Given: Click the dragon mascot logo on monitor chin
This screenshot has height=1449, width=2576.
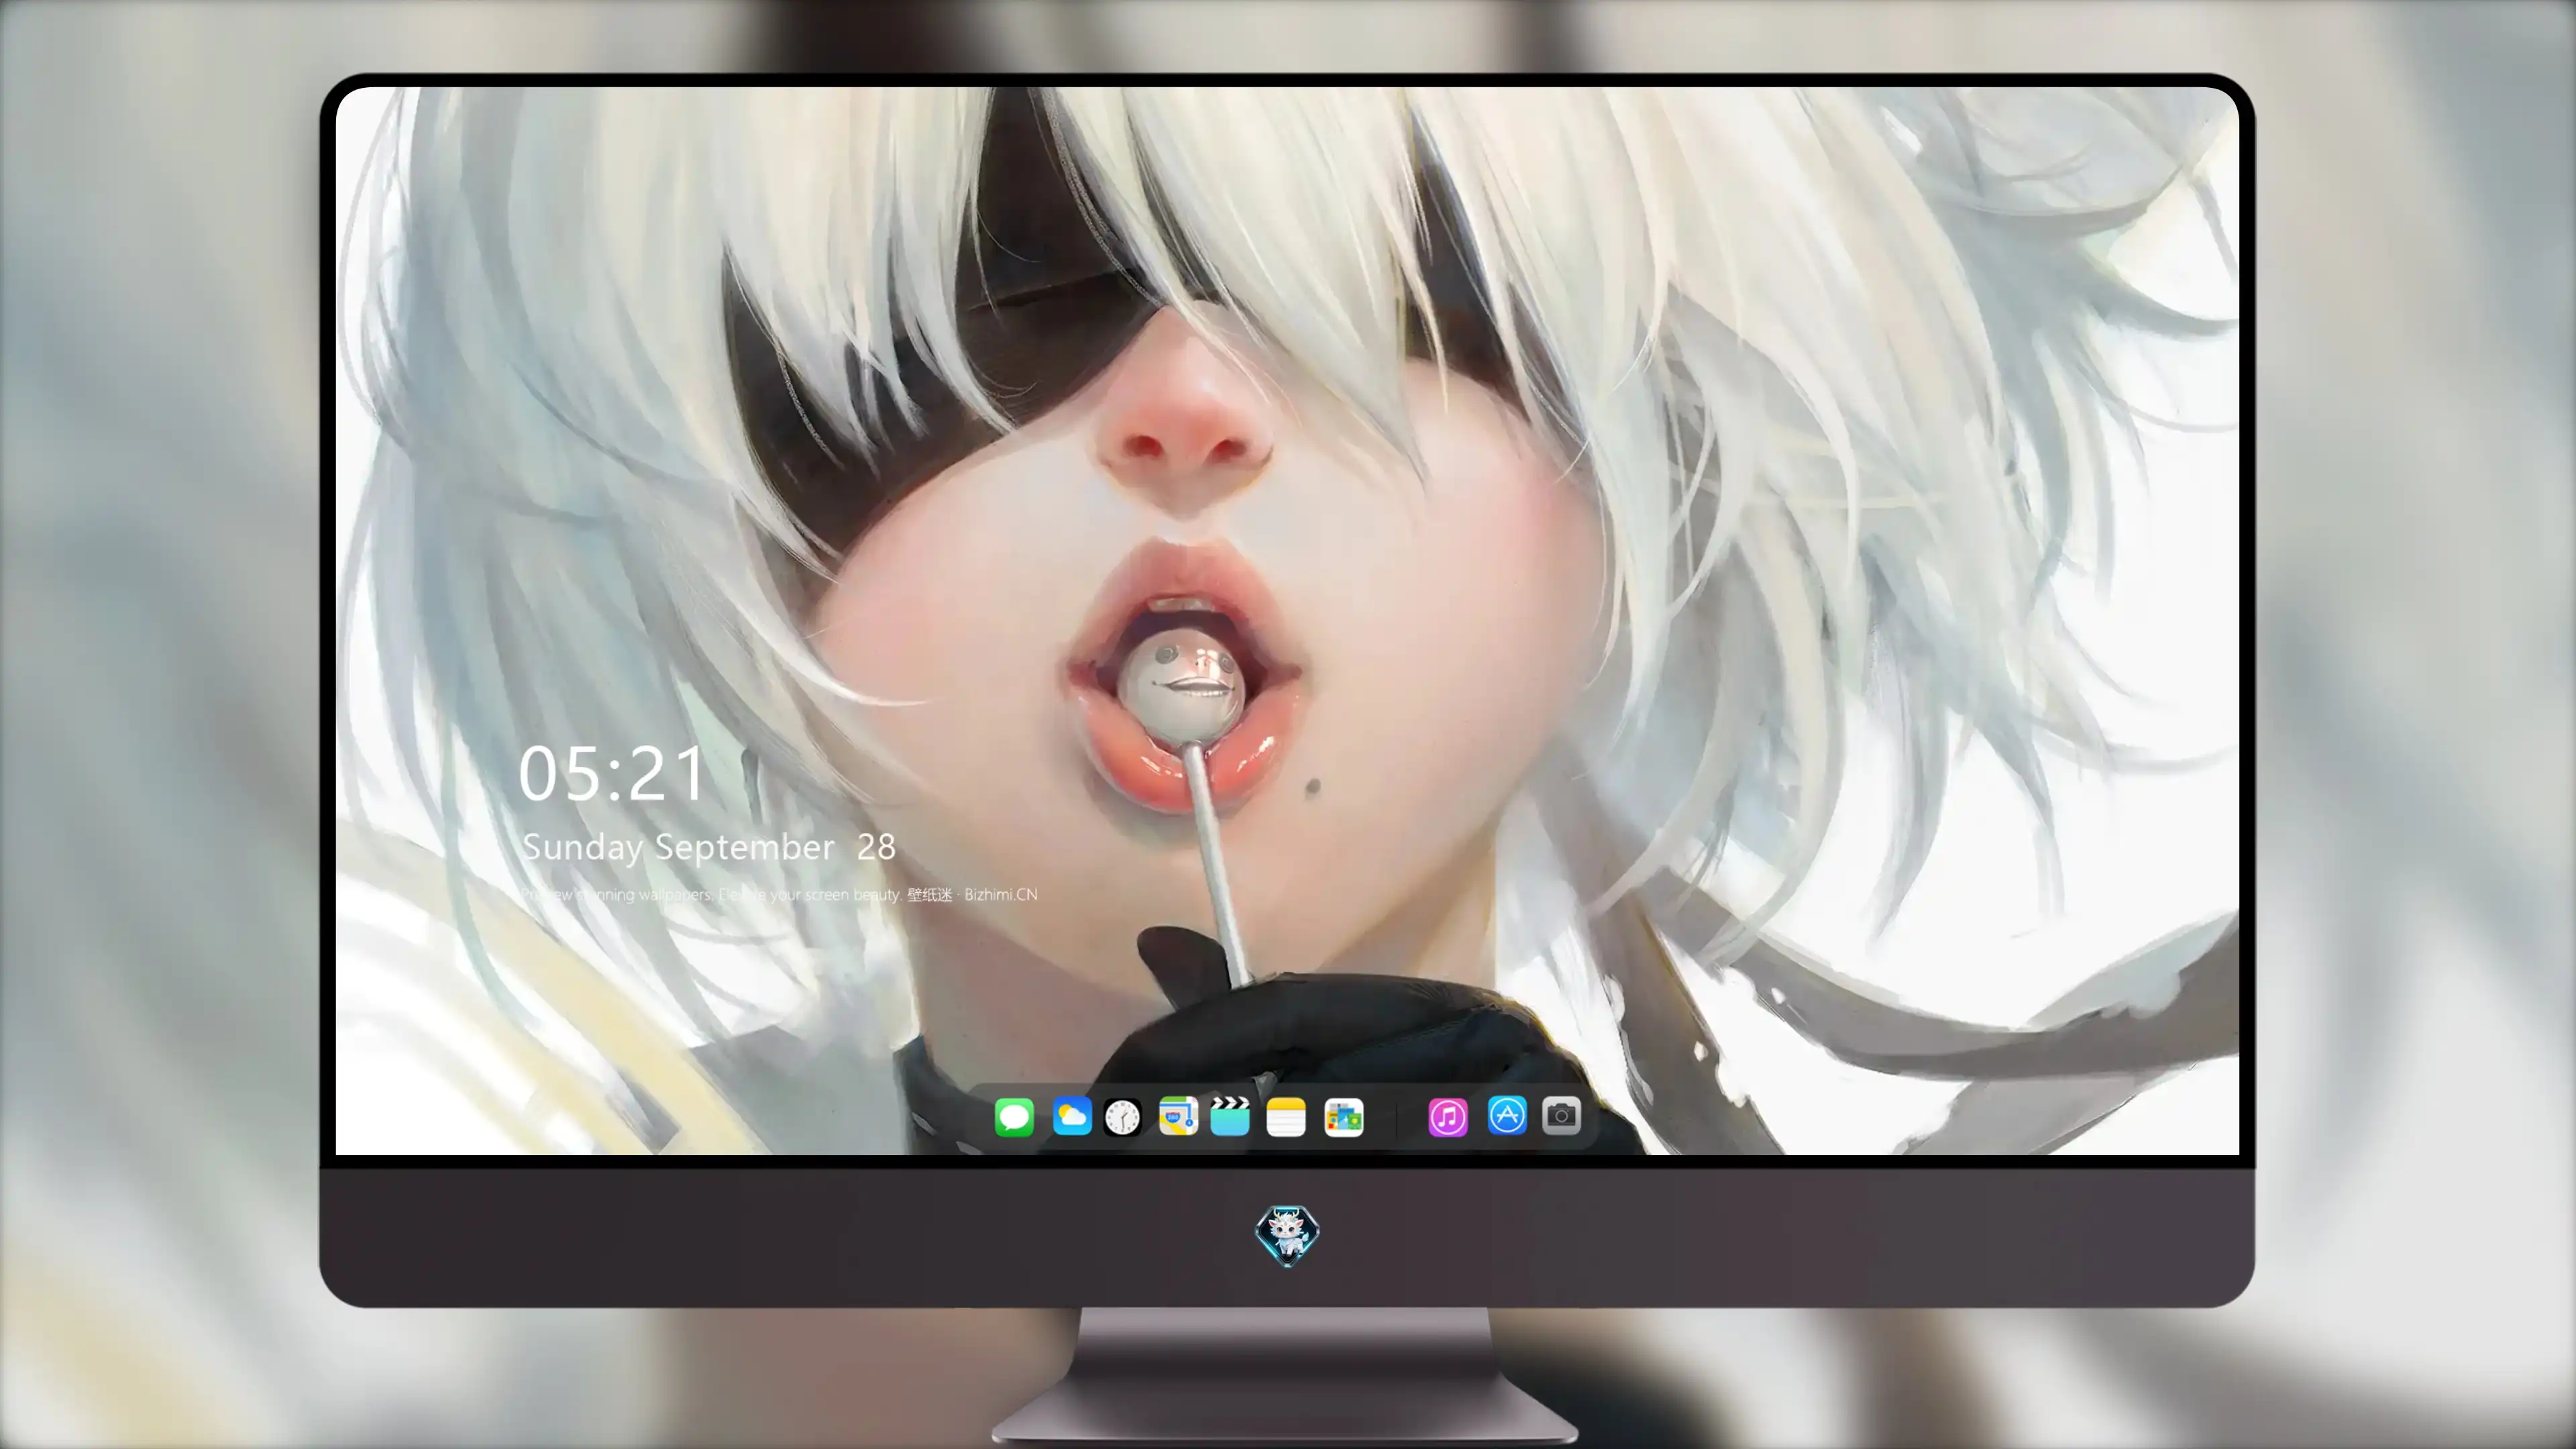Looking at the screenshot, I should (x=1287, y=1236).
